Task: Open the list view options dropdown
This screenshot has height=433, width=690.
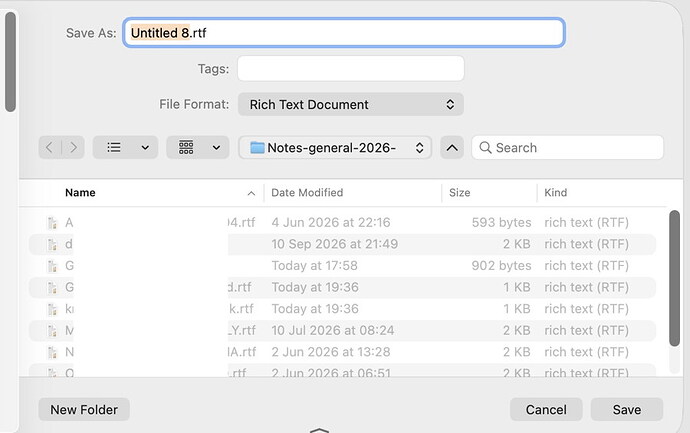Action: [x=145, y=147]
